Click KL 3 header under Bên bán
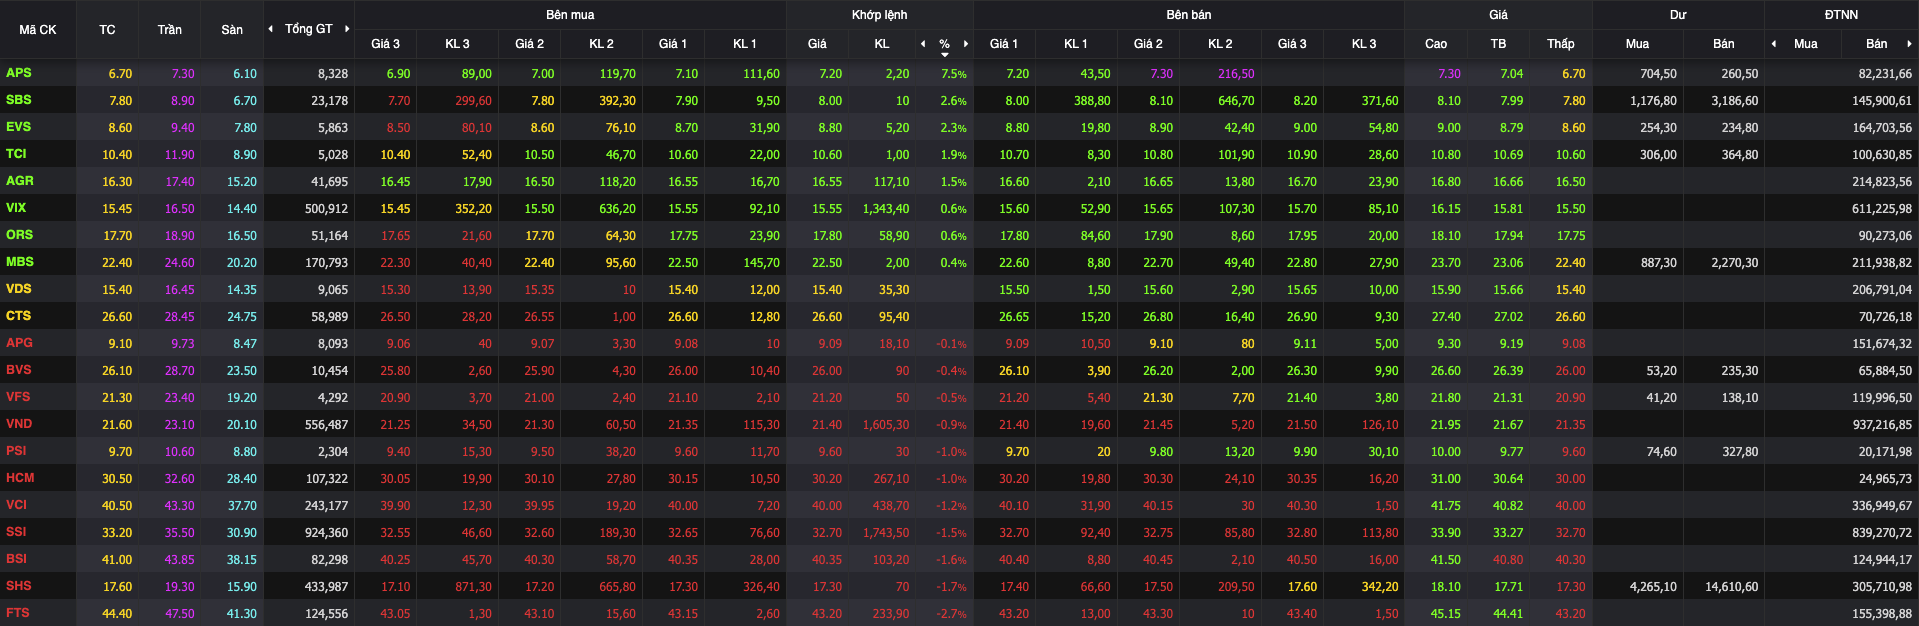Viewport: 1919px width, 626px height. coord(1364,44)
